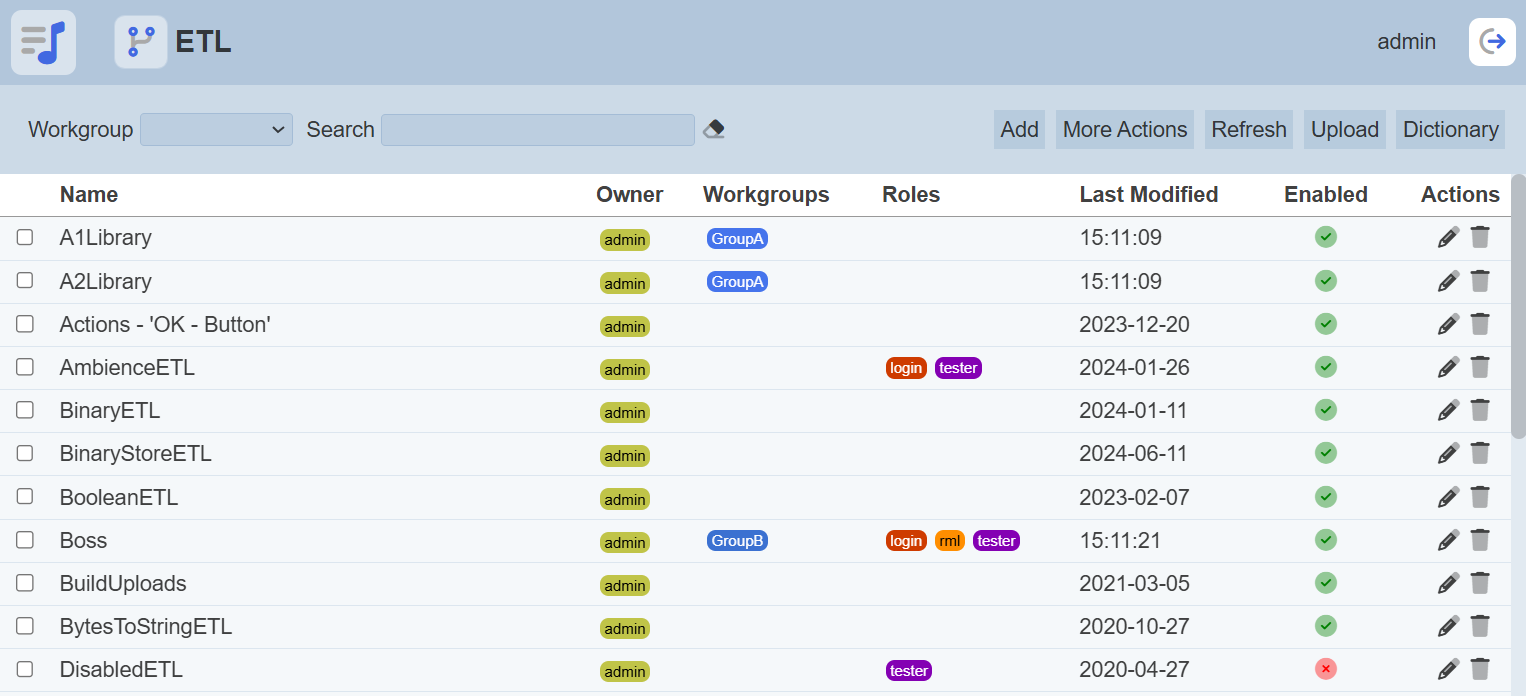The width and height of the screenshot is (1526, 696).
Task: Check the BuildUploads row checkbox
Action: tap(25, 583)
